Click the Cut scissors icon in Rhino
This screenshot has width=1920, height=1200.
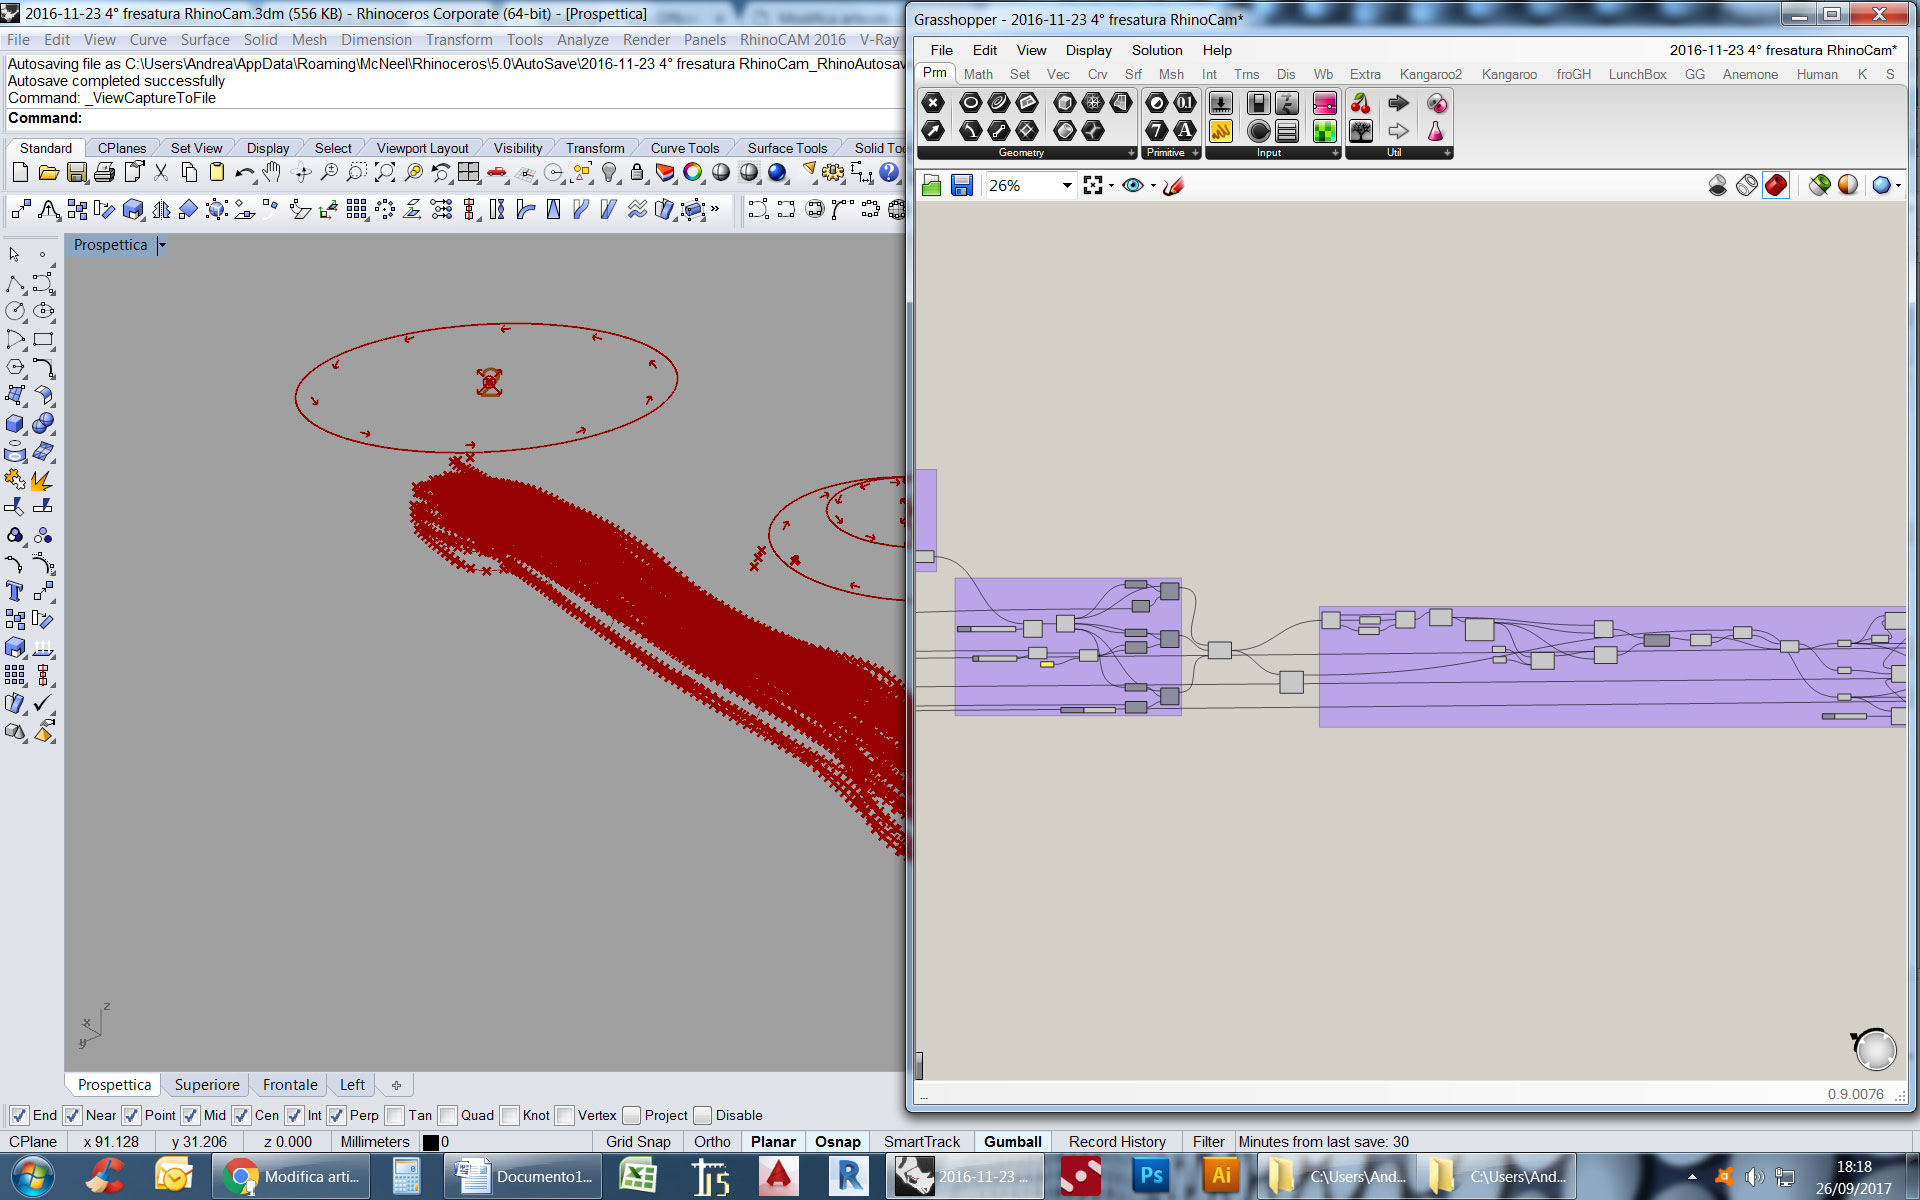click(x=160, y=173)
